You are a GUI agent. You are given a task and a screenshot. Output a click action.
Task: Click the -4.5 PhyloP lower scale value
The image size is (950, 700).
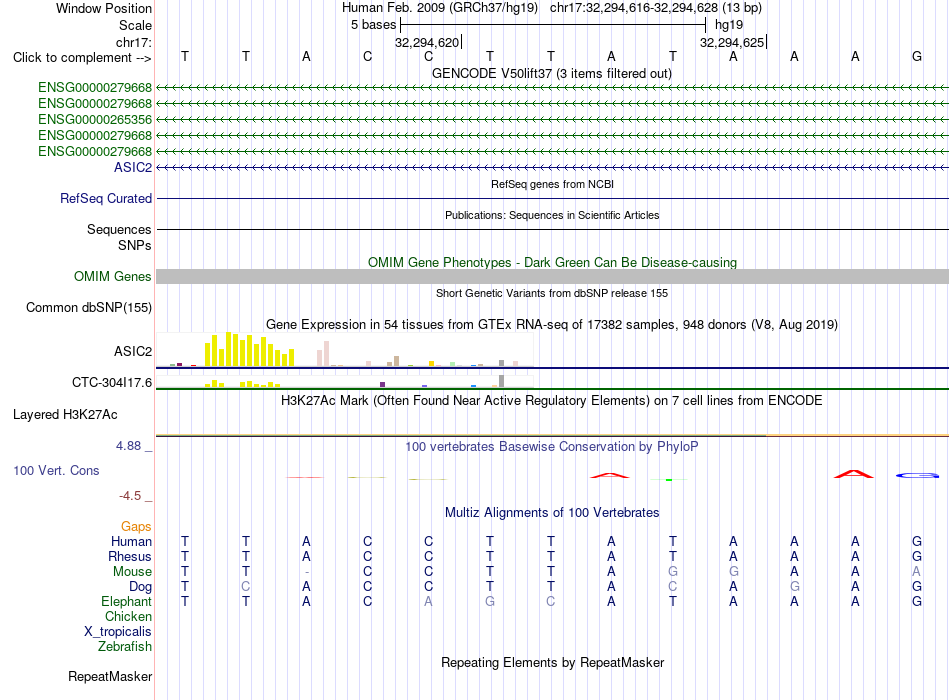coord(130,496)
